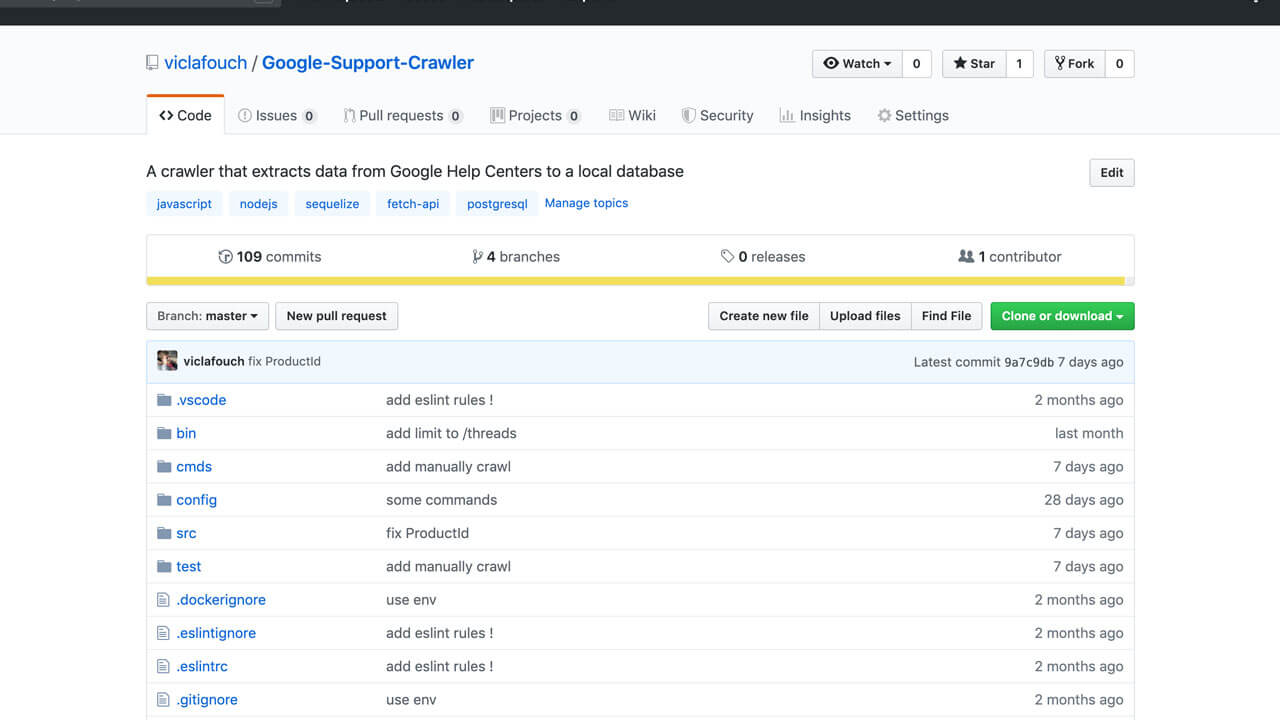View the Insights tab
Screen dimensions: 1280x720
click(x=815, y=115)
